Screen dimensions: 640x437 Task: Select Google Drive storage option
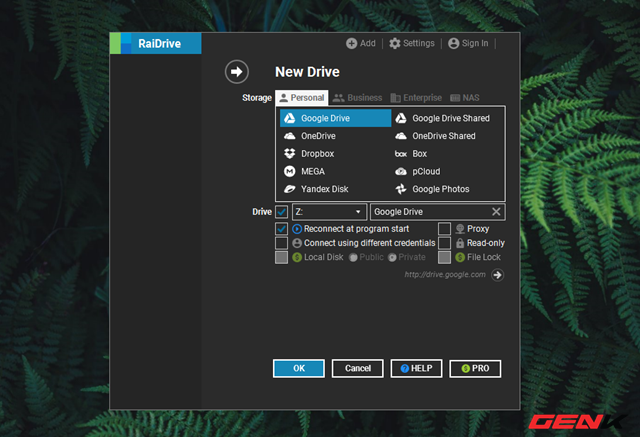(x=336, y=118)
